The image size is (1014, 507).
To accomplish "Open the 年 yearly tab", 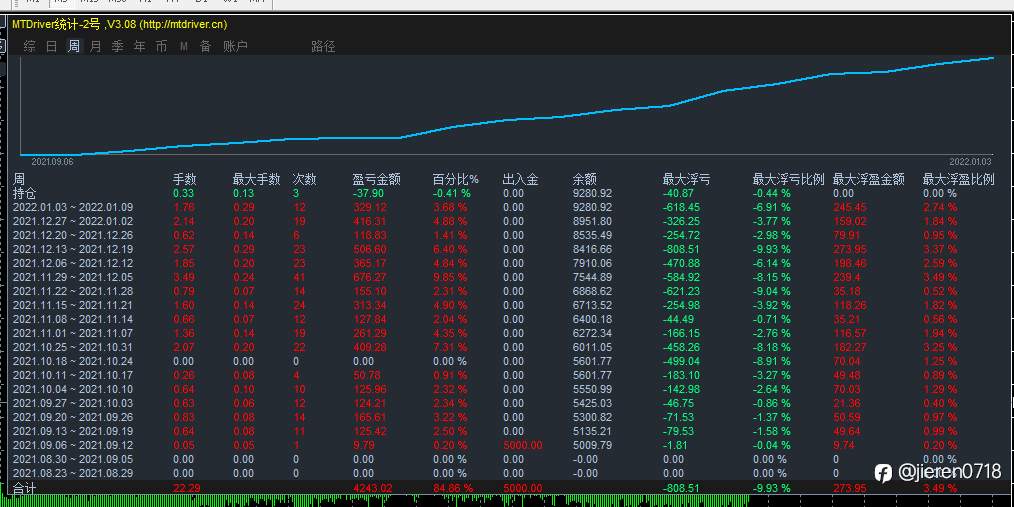I will 140,47.
